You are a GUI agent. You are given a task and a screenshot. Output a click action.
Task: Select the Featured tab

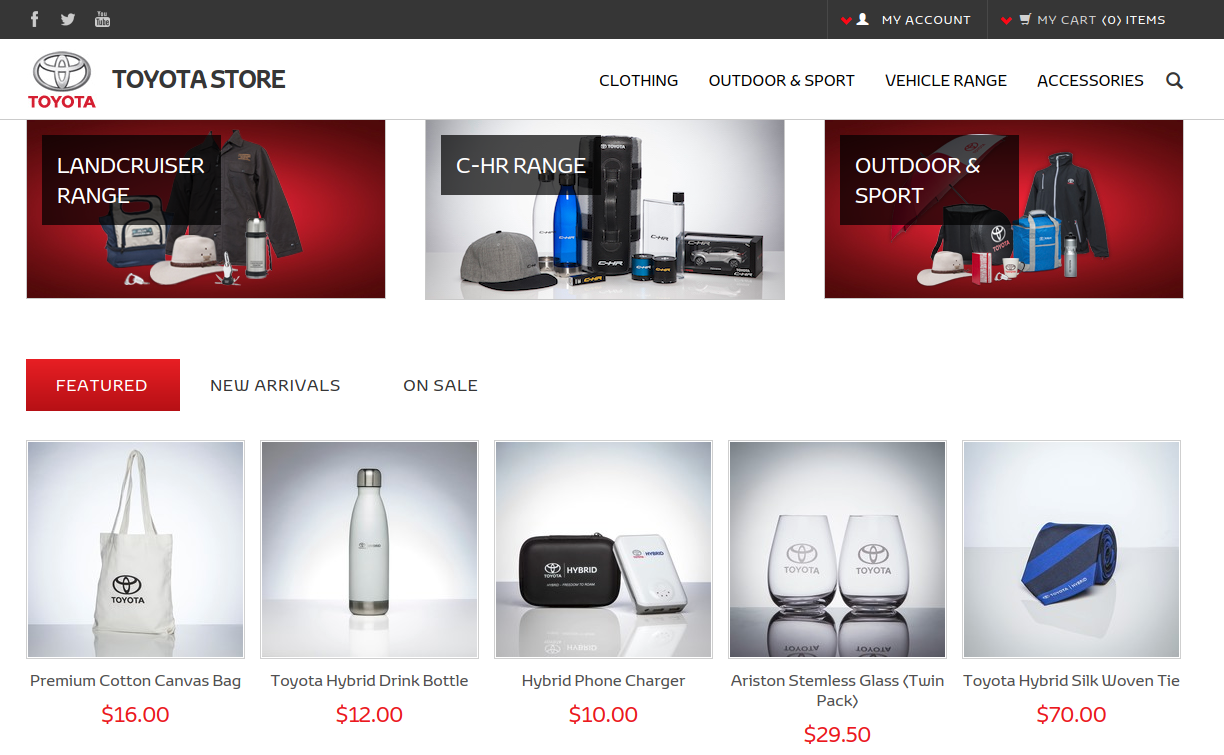tap(103, 385)
